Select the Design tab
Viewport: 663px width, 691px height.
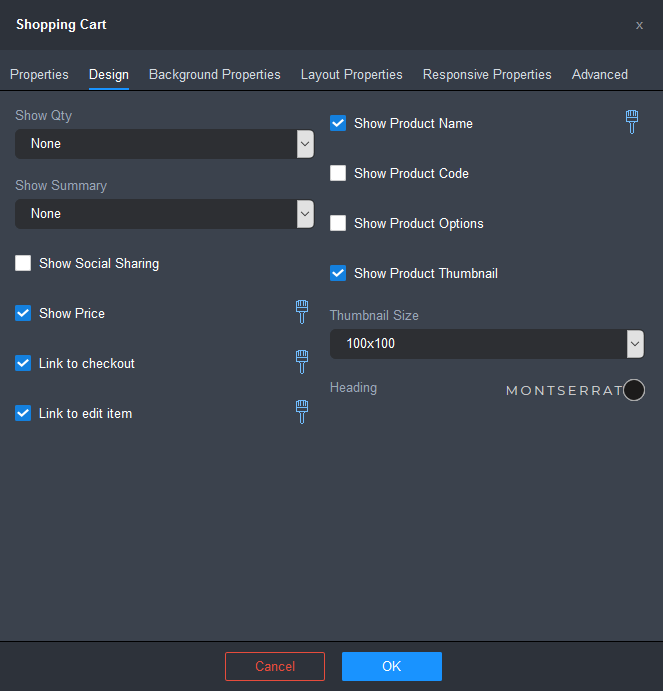click(x=109, y=74)
